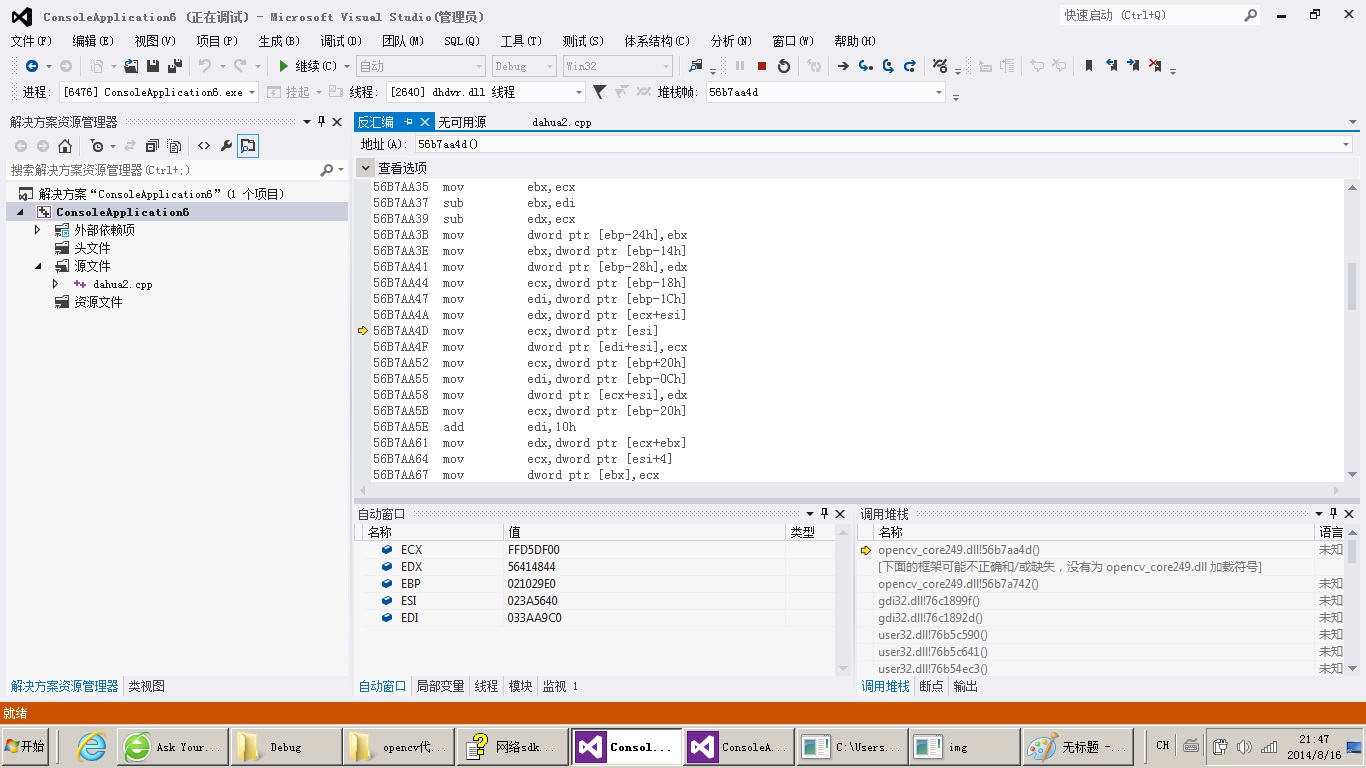Image resolution: width=1366 pixels, height=768 pixels.
Task: Collapse the 源文件 folder node
Action: [x=38, y=266]
